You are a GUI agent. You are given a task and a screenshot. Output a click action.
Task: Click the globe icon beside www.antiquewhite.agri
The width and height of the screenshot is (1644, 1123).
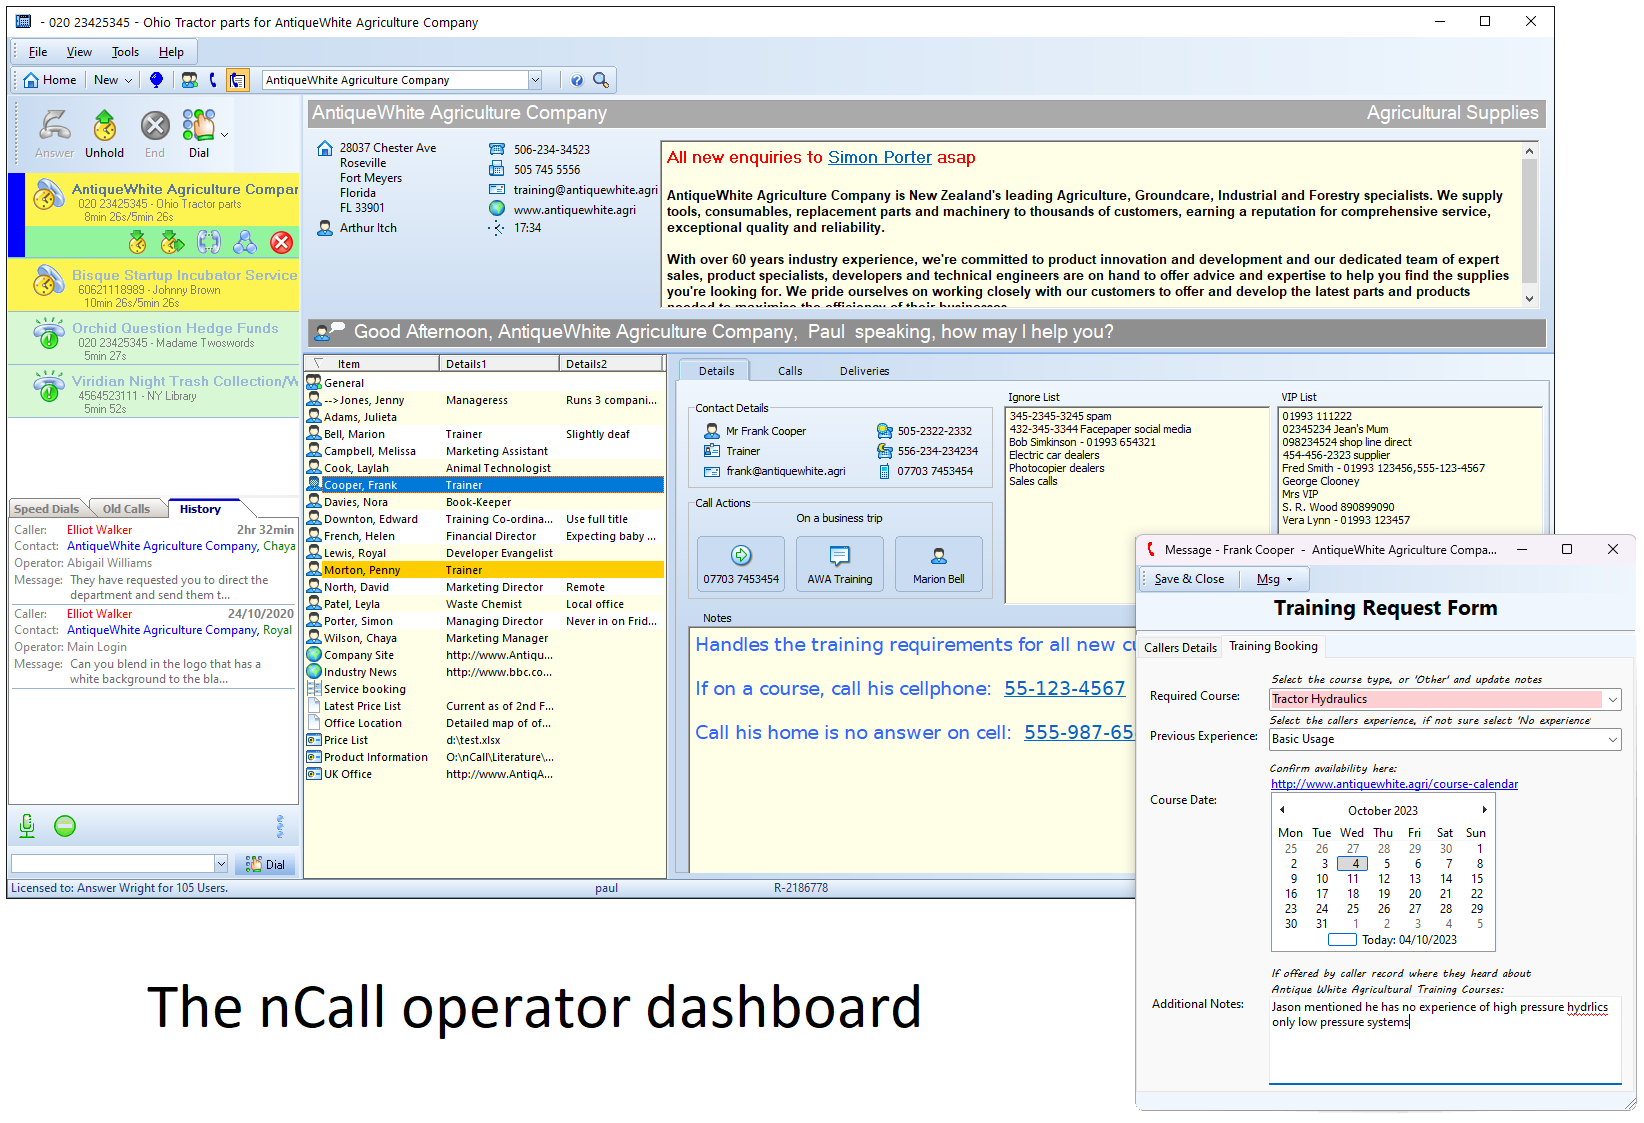pos(496,209)
